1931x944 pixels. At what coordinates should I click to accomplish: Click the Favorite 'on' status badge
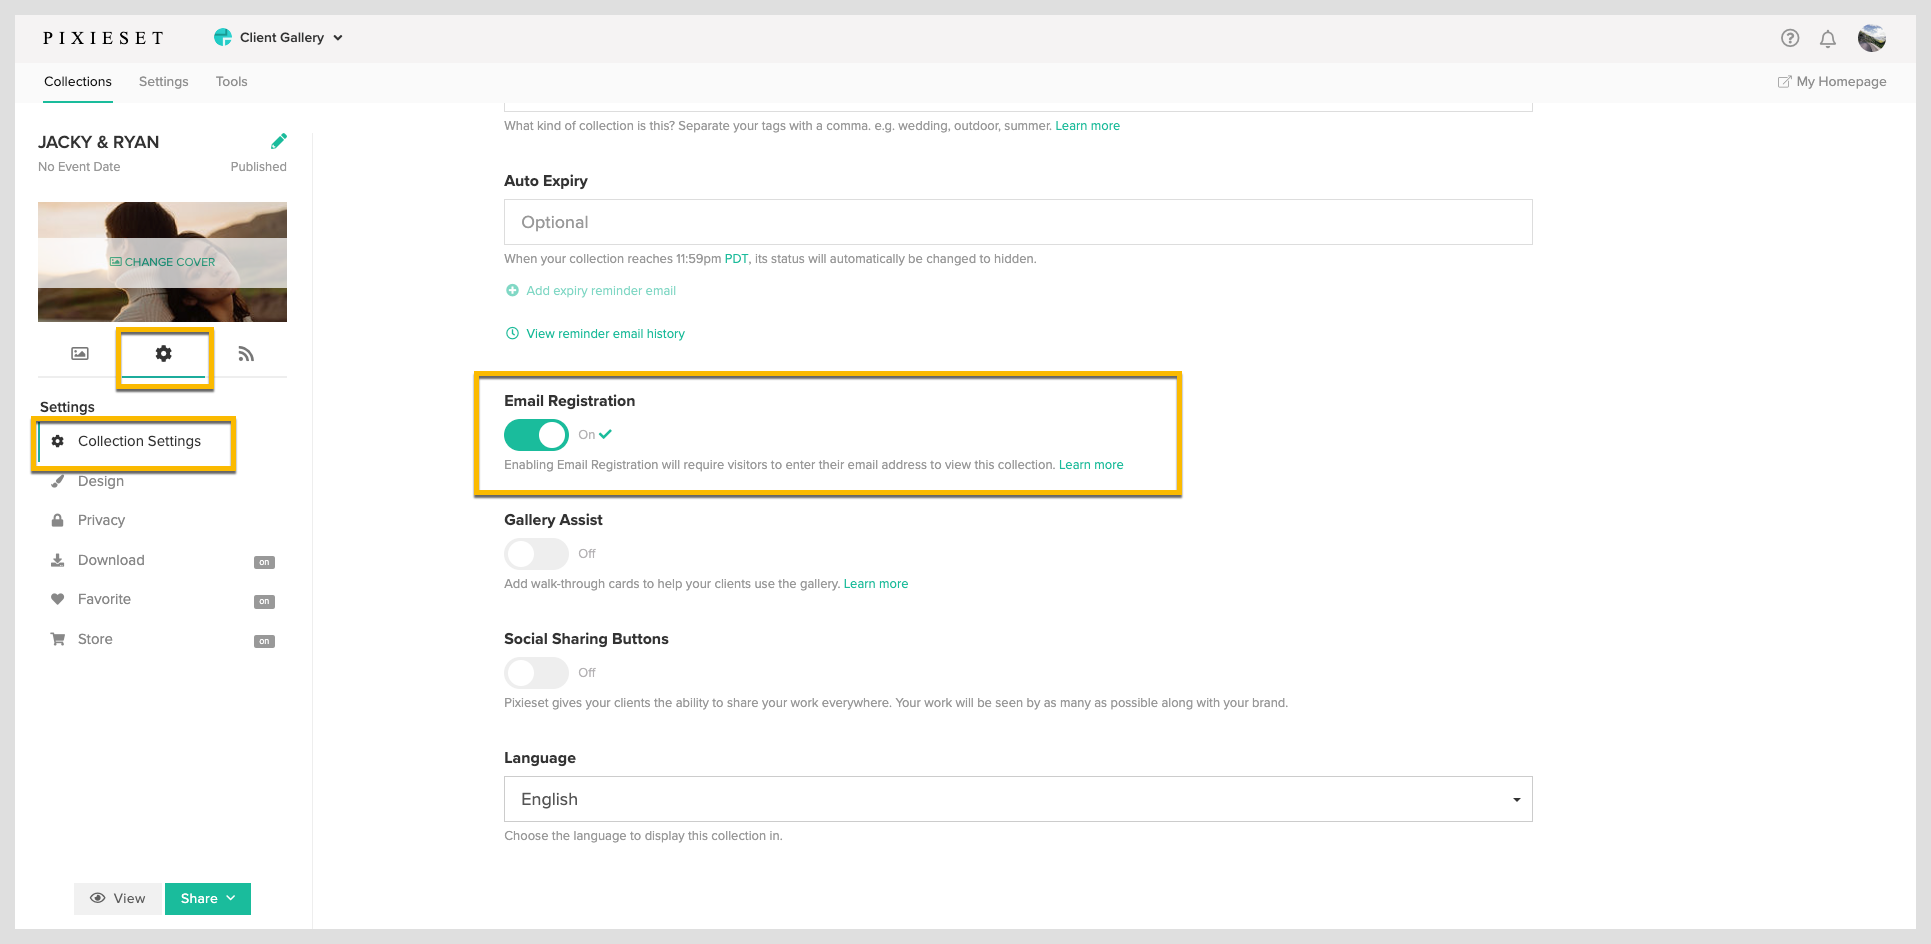tap(264, 601)
